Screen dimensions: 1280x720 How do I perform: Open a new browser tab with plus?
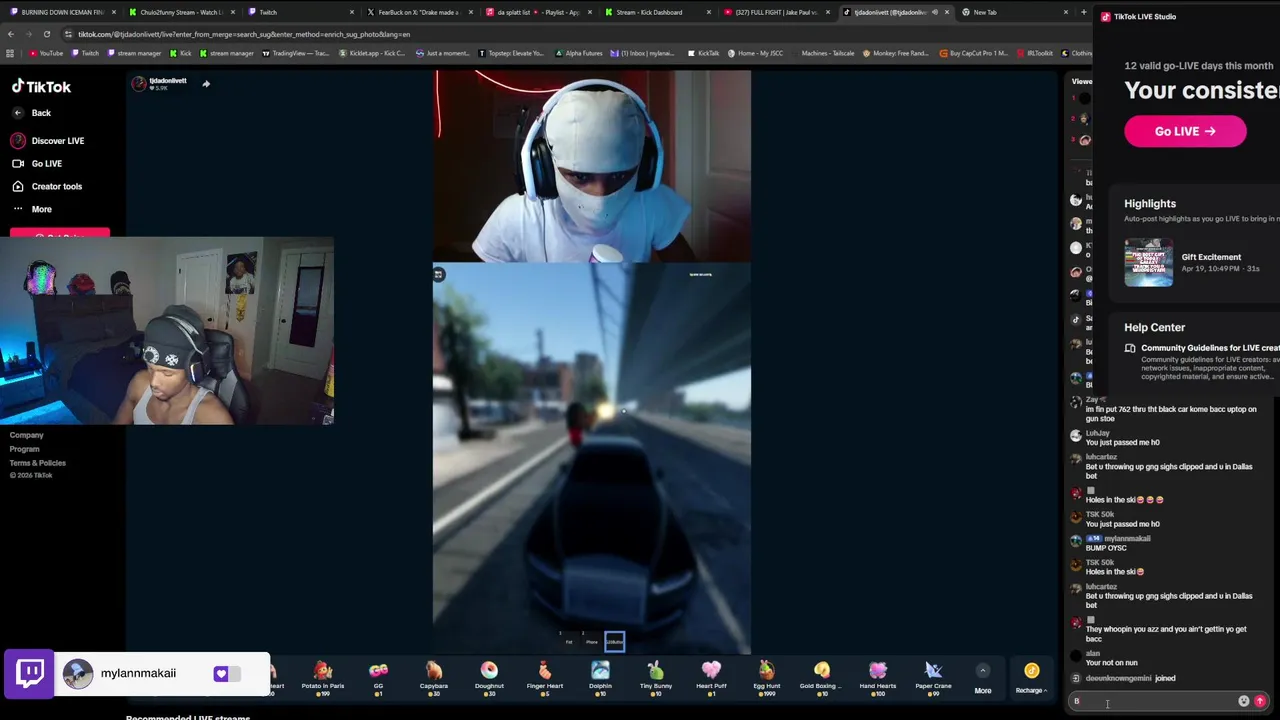point(1083,12)
